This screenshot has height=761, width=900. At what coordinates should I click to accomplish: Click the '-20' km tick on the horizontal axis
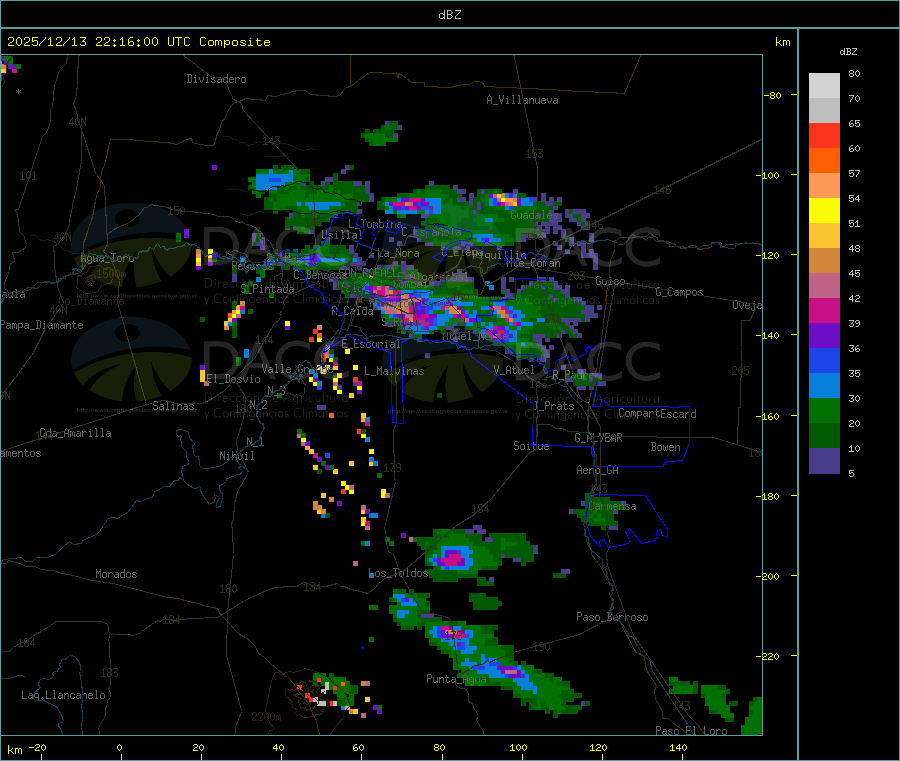click(x=37, y=748)
